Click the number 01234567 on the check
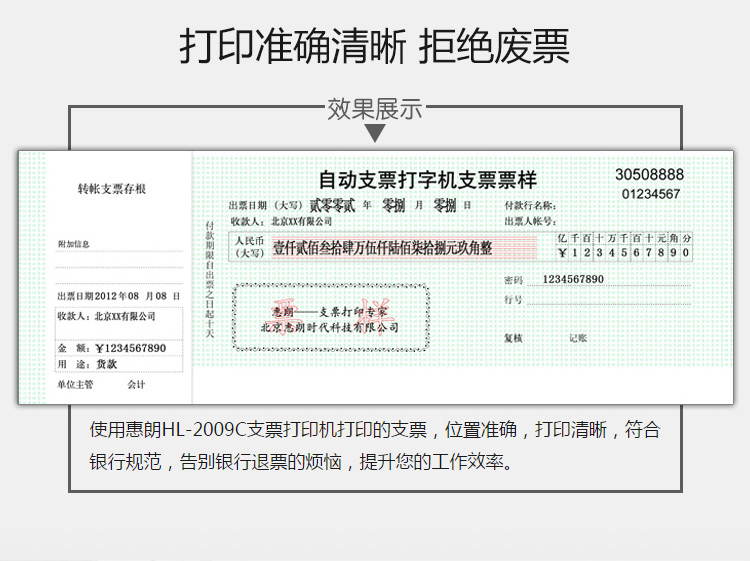The width and height of the screenshot is (750, 561). [x=651, y=194]
